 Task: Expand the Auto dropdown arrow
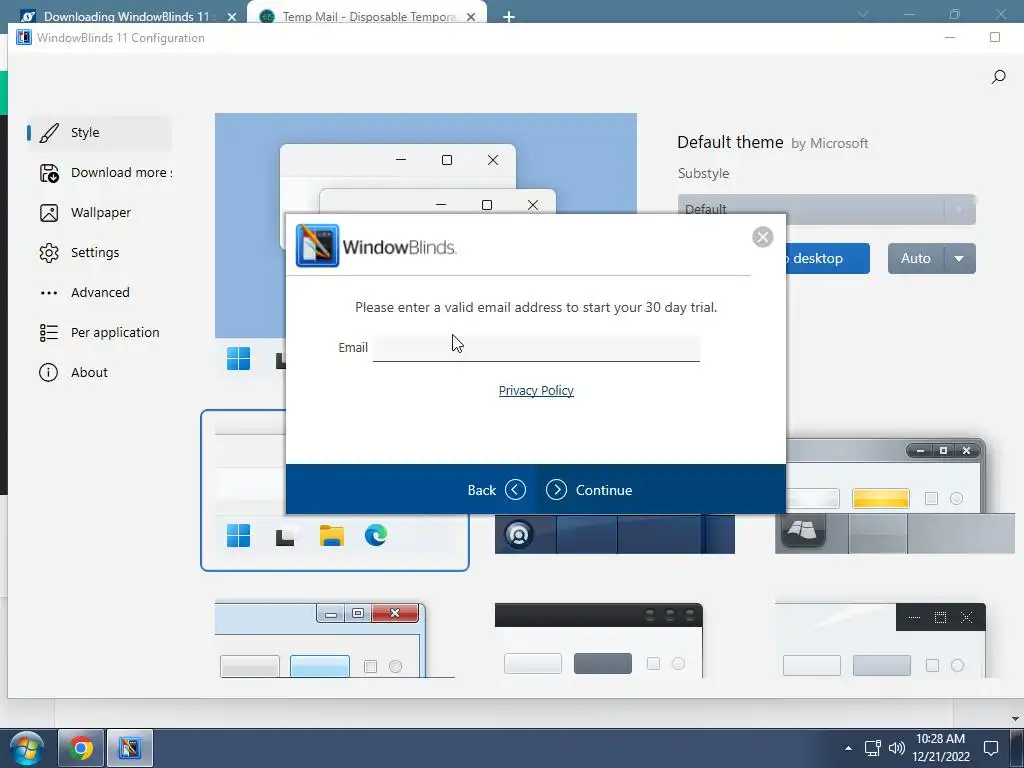pos(959,259)
